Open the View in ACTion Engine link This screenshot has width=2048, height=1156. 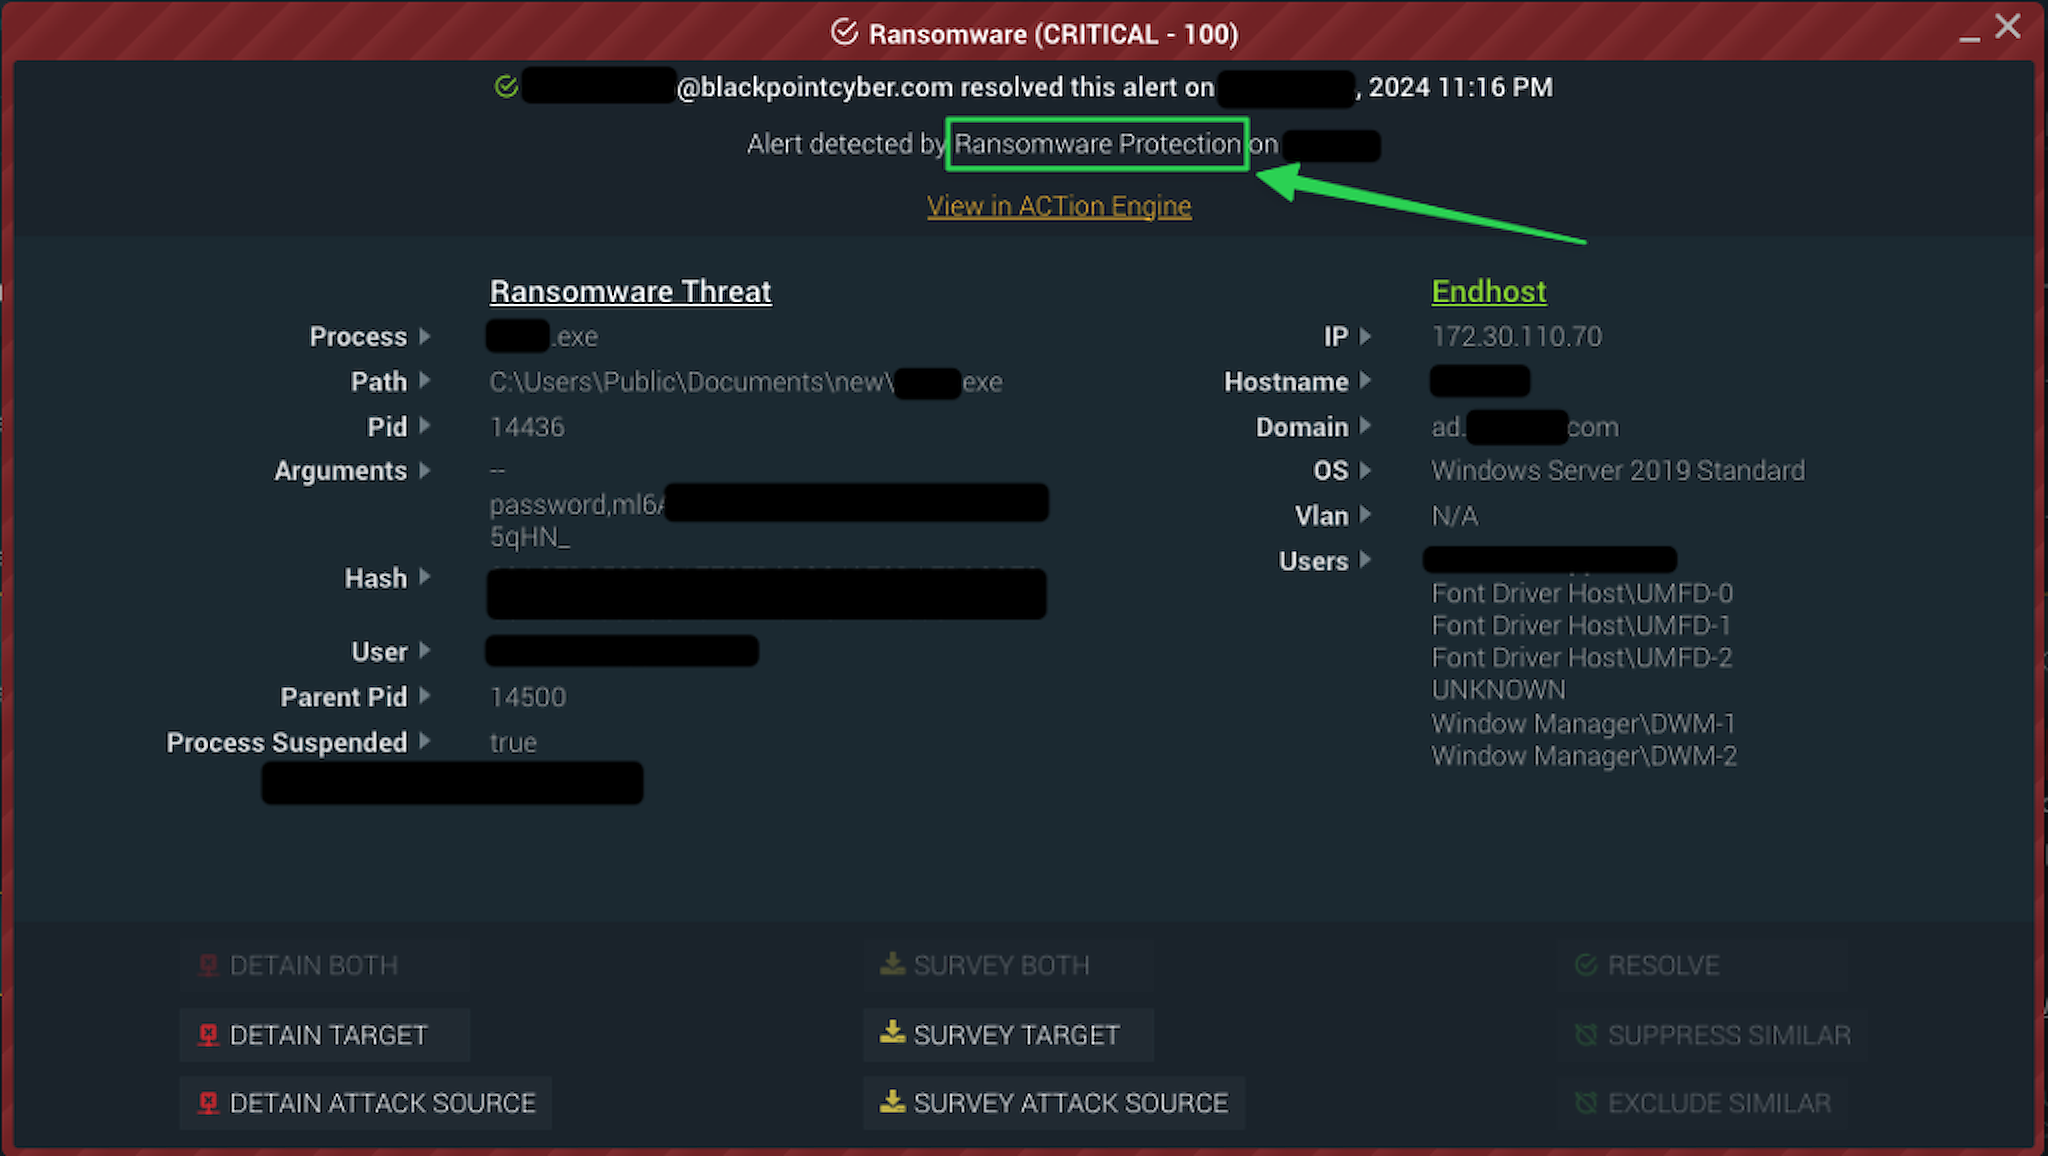click(1059, 206)
